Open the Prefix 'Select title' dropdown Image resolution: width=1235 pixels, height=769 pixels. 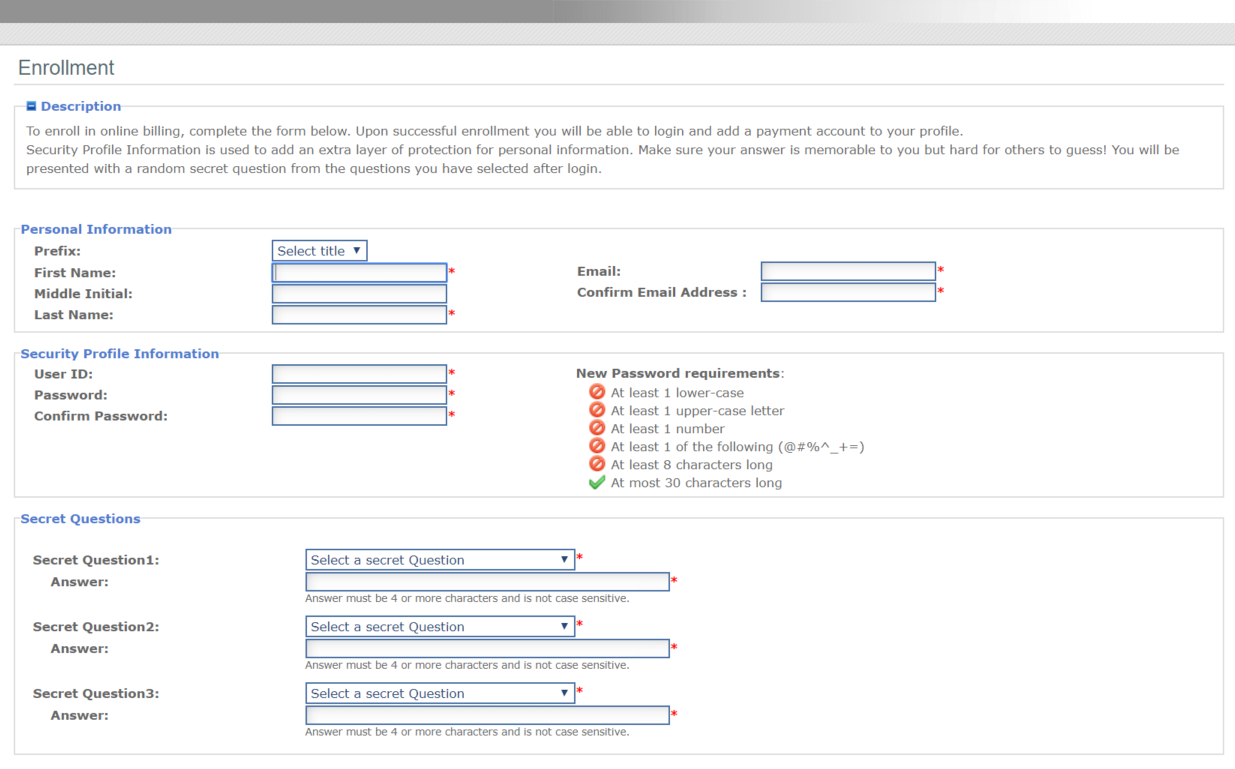[319, 251]
